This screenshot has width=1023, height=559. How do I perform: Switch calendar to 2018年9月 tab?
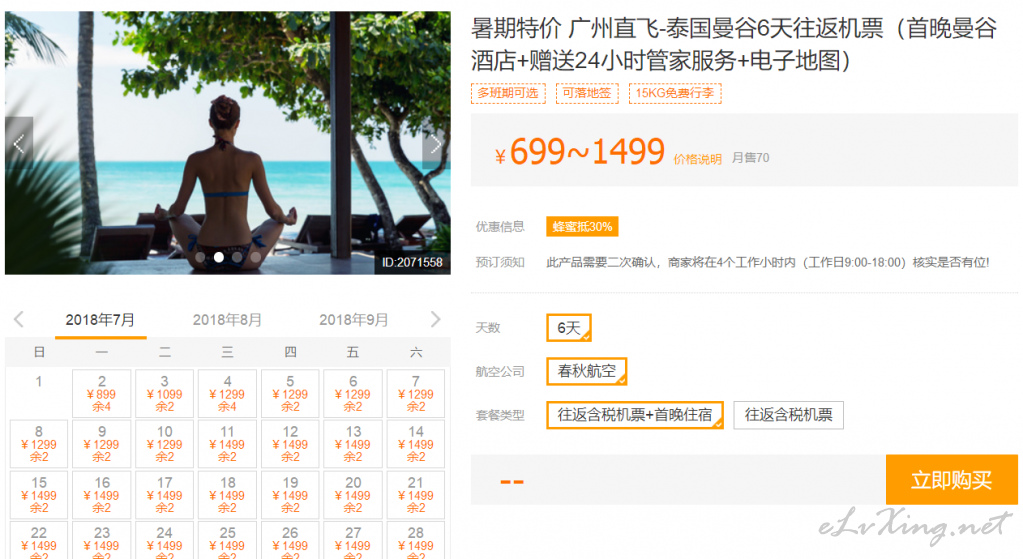click(x=353, y=320)
